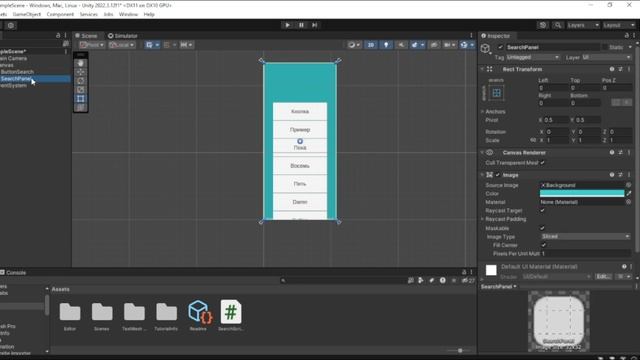640x360 pixels.
Task: Toggle Cull Transparent Mesh checkbox
Action: point(542,163)
